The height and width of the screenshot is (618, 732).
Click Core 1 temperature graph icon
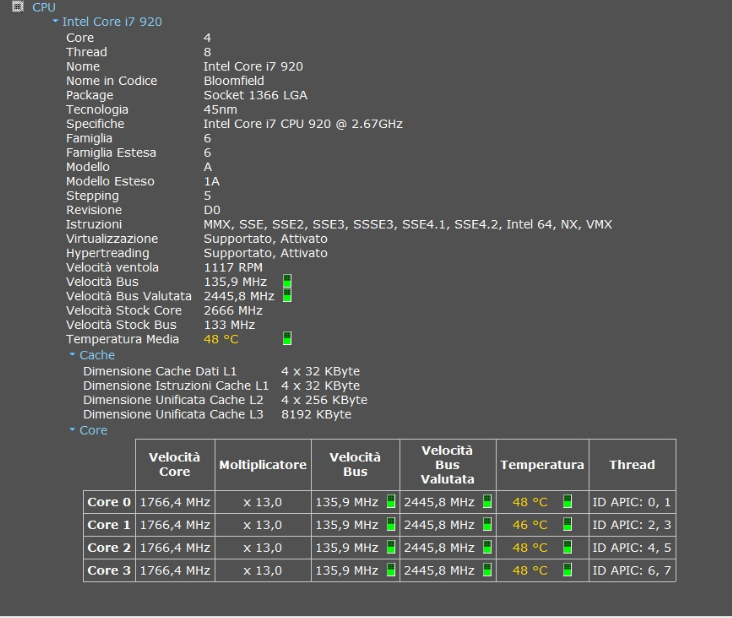568,525
